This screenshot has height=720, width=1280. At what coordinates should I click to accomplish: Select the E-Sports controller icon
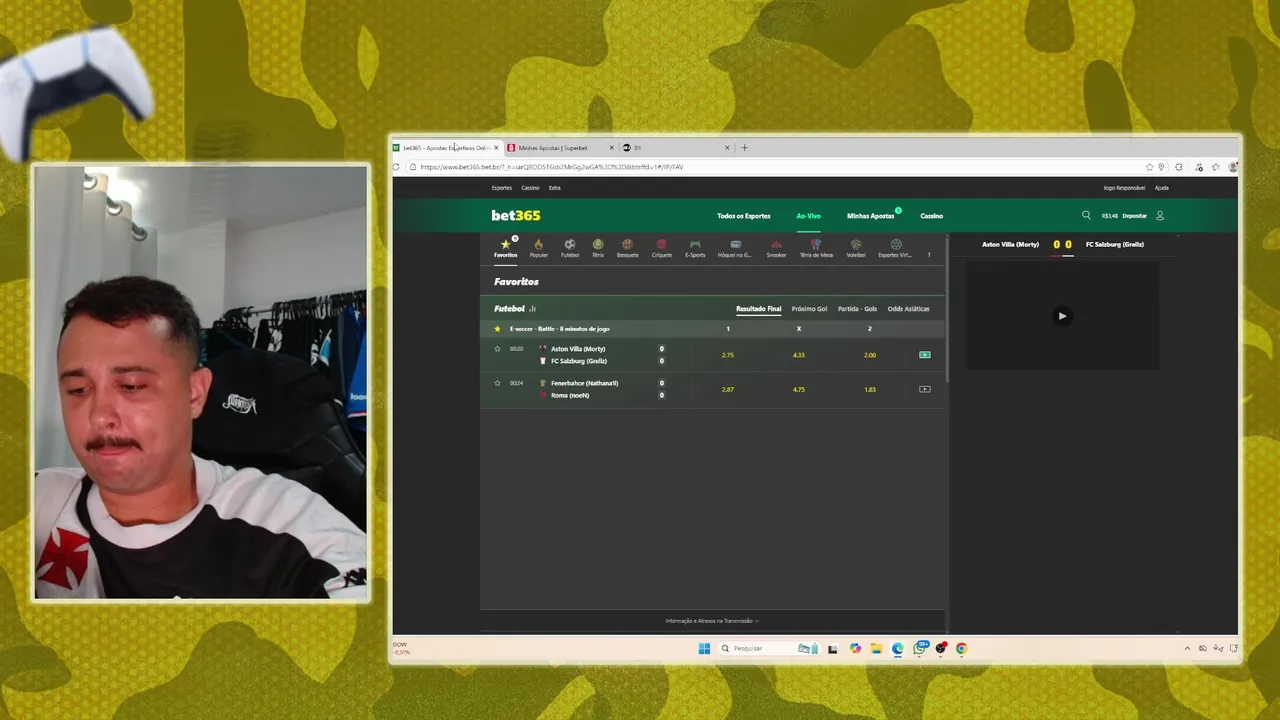(695, 248)
